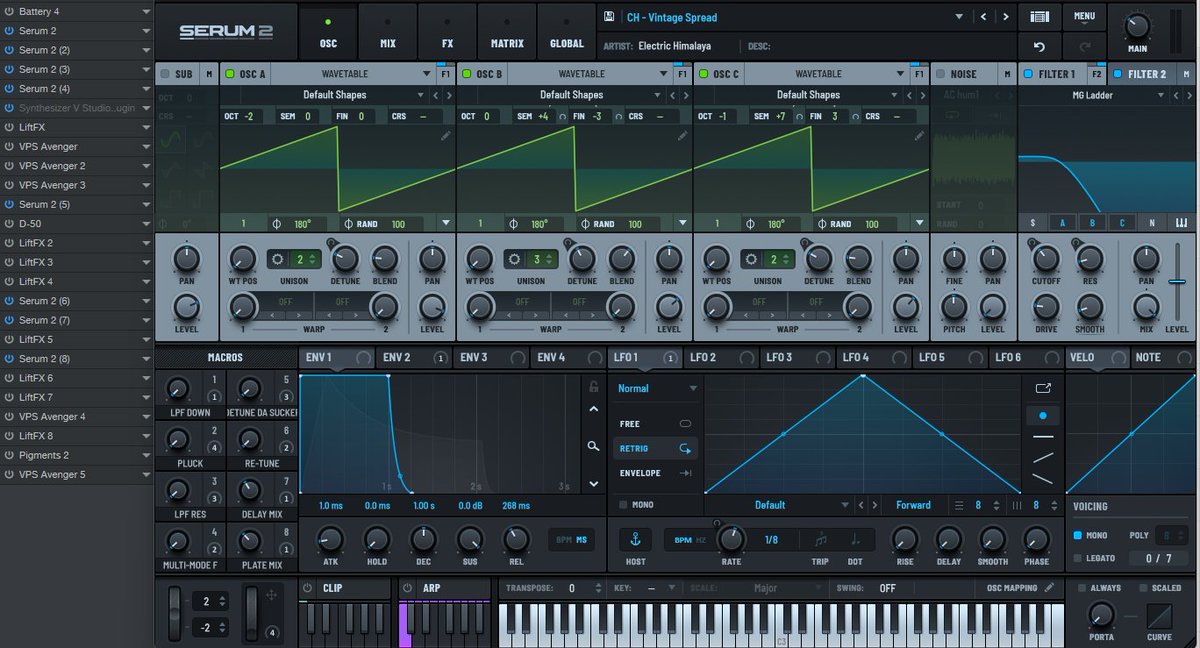Click the LFO host anchor icon
Screen dimensions: 1200x648
tap(633, 540)
